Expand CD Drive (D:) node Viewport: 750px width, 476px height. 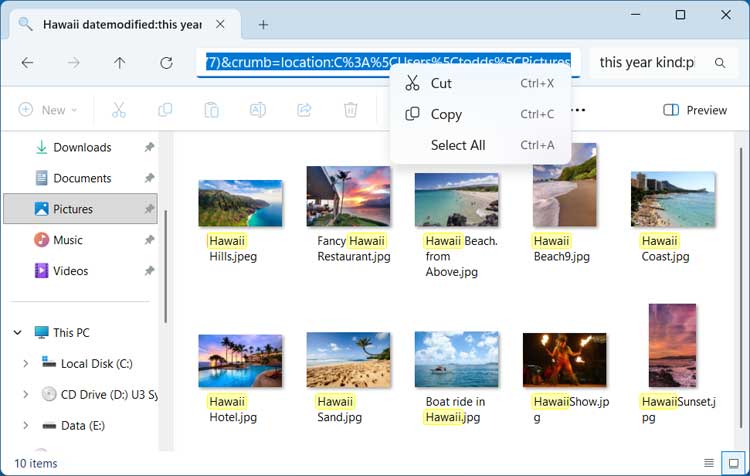pos(25,395)
